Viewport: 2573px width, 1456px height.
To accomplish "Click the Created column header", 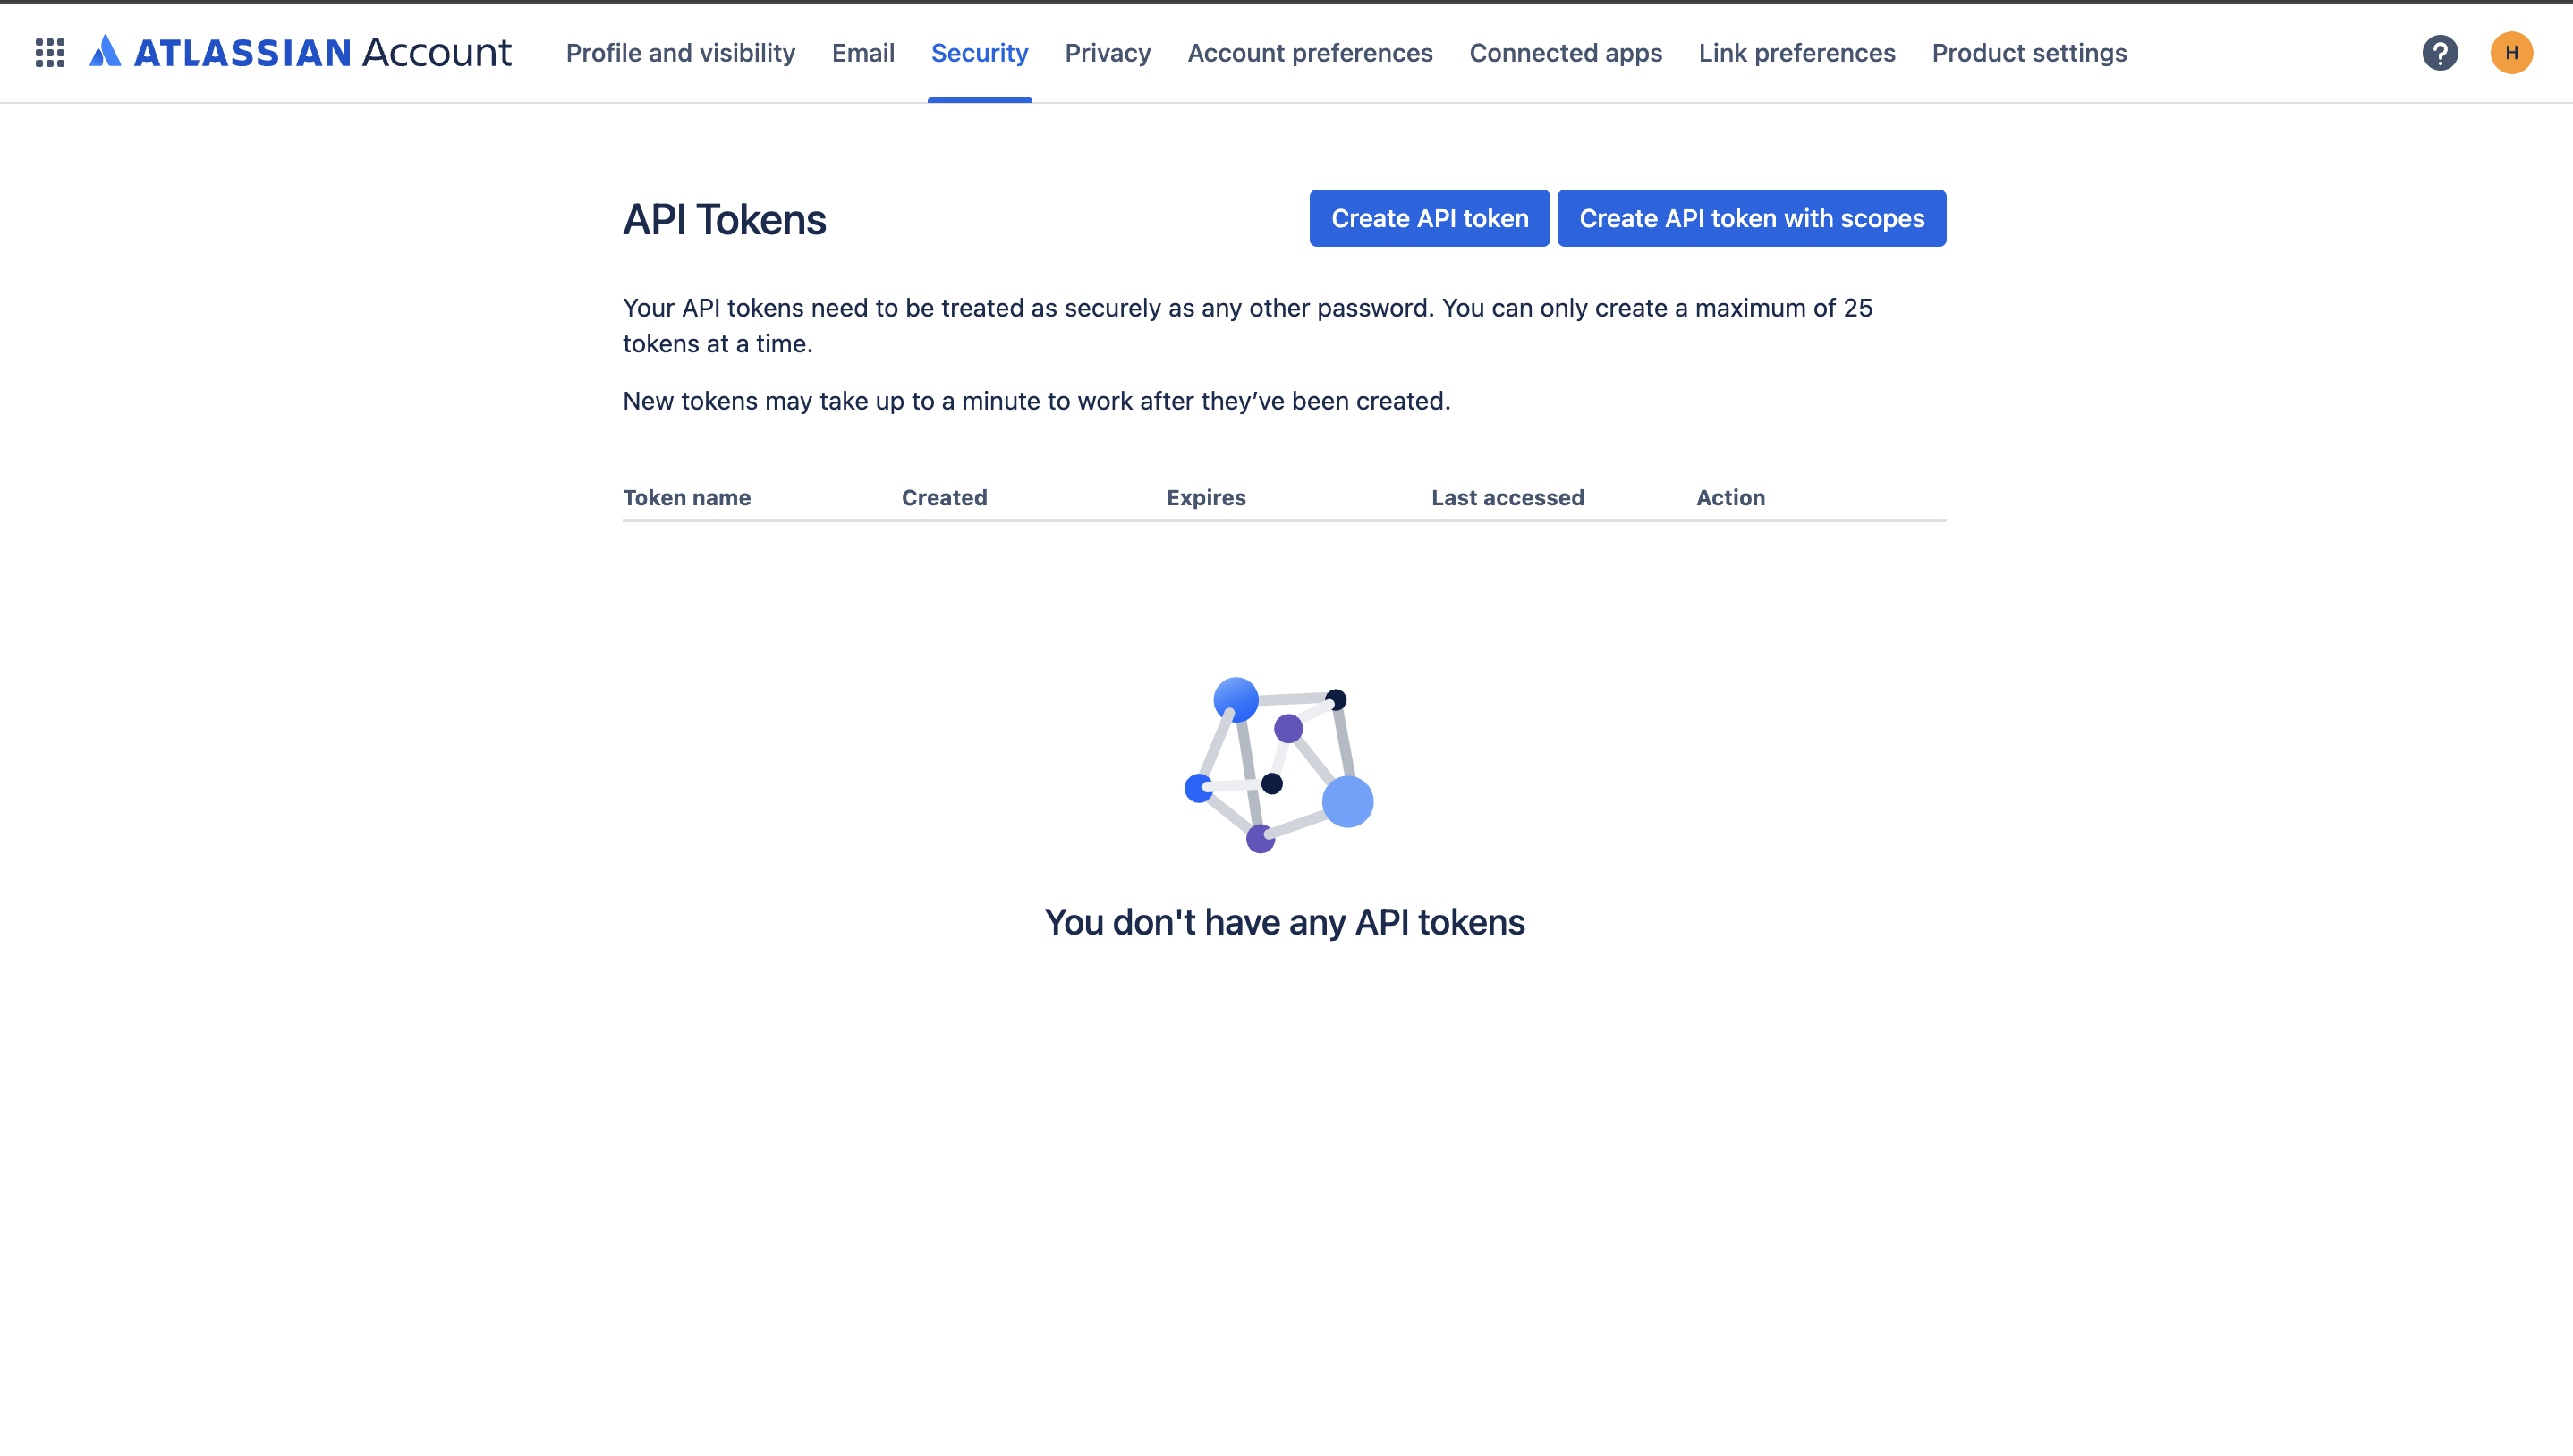I will tap(944, 498).
